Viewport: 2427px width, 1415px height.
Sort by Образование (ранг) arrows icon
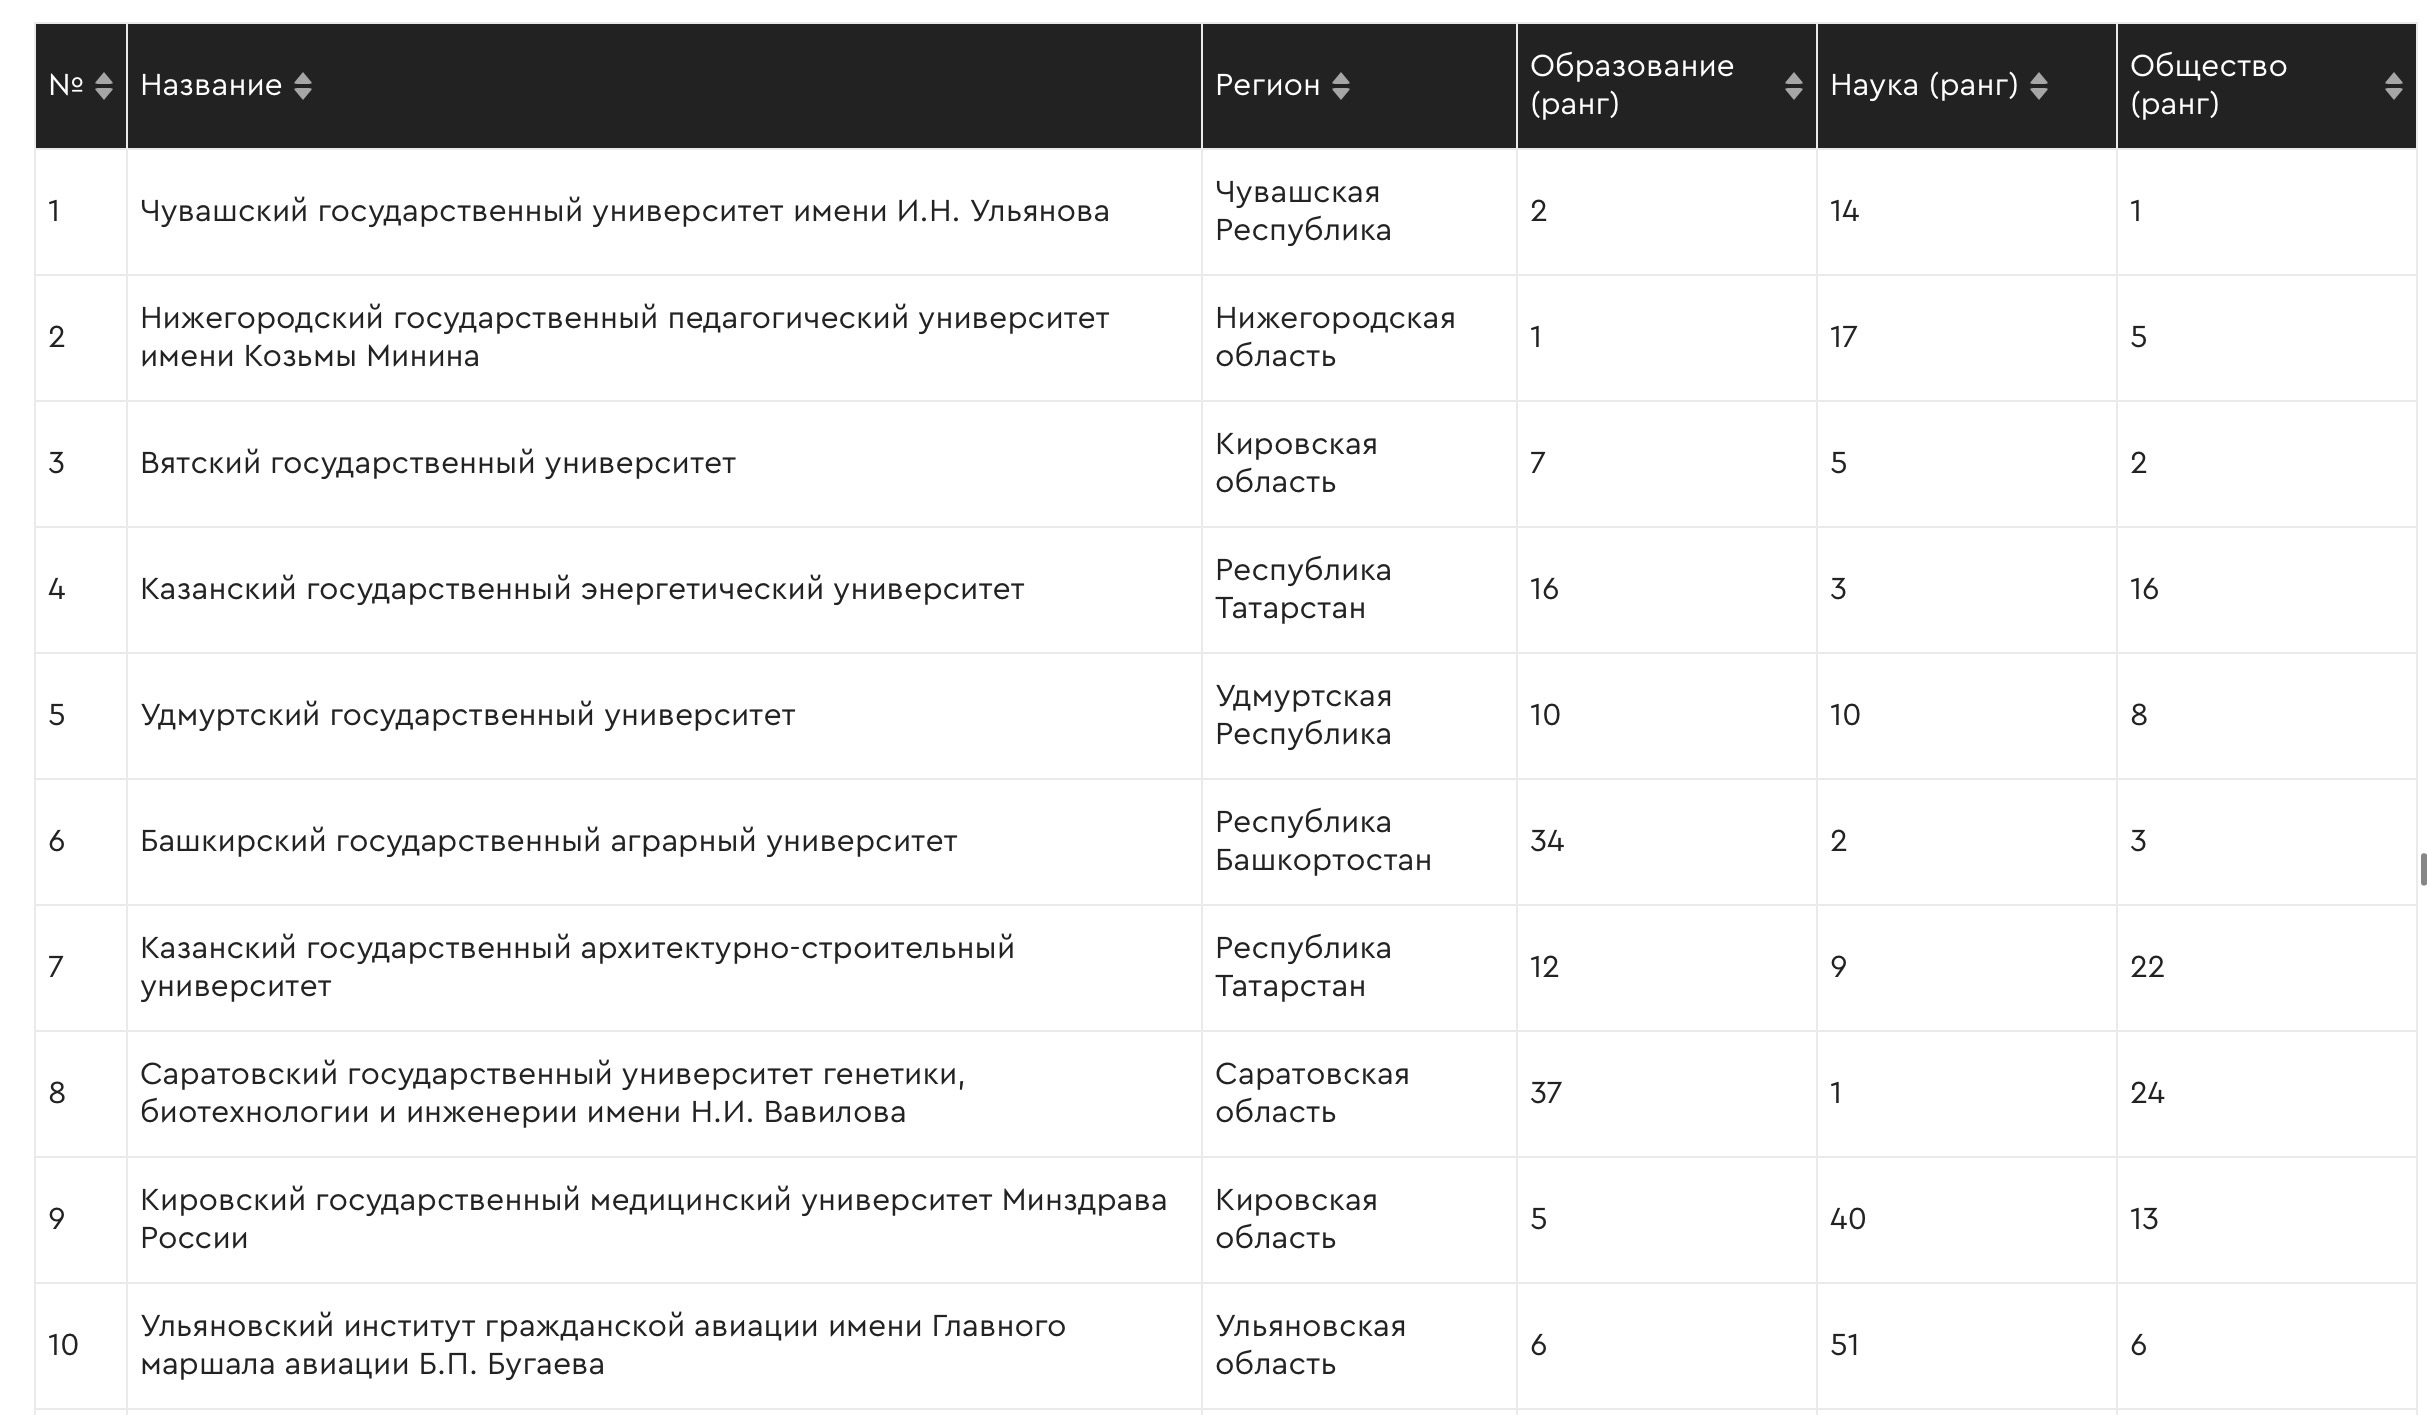pyautogui.click(x=1793, y=86)
